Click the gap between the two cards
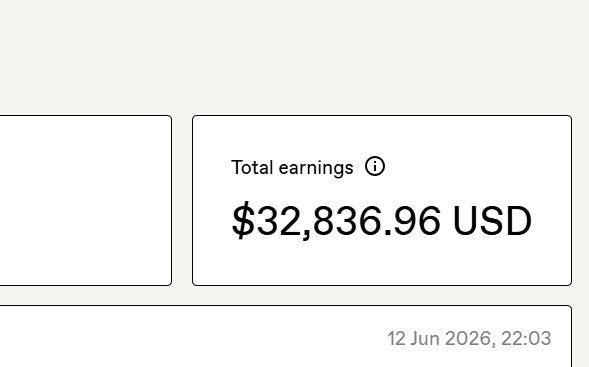Screen dimensions: 589x367 [x=182, y=201]
